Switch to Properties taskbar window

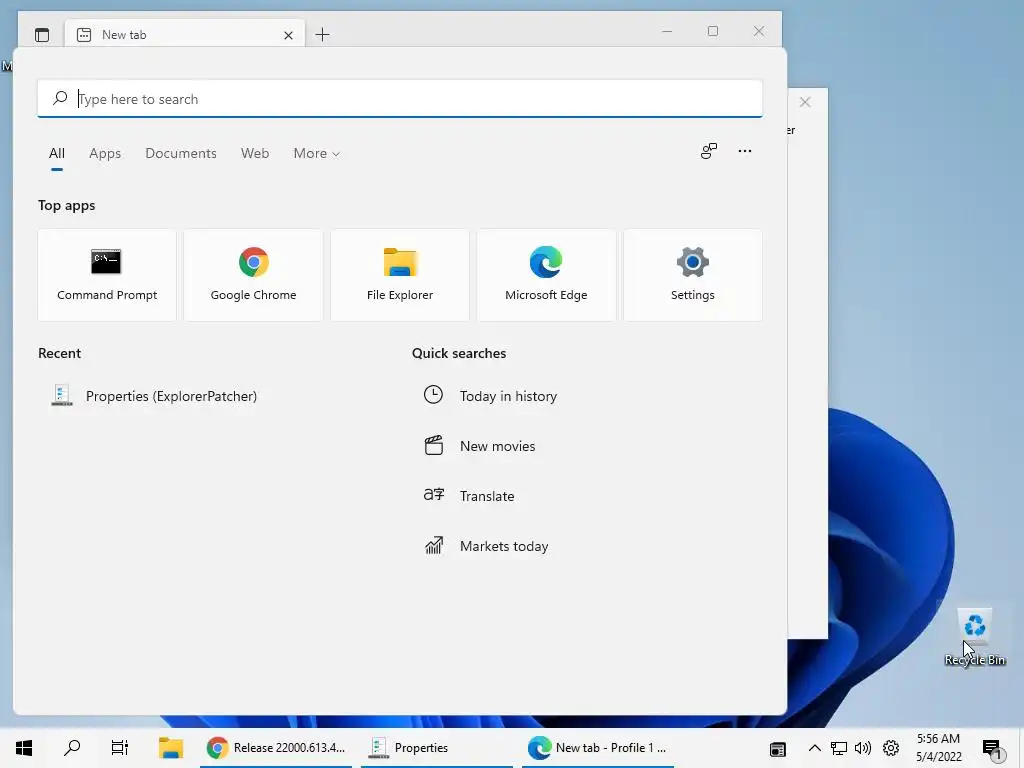coord(436,748)
